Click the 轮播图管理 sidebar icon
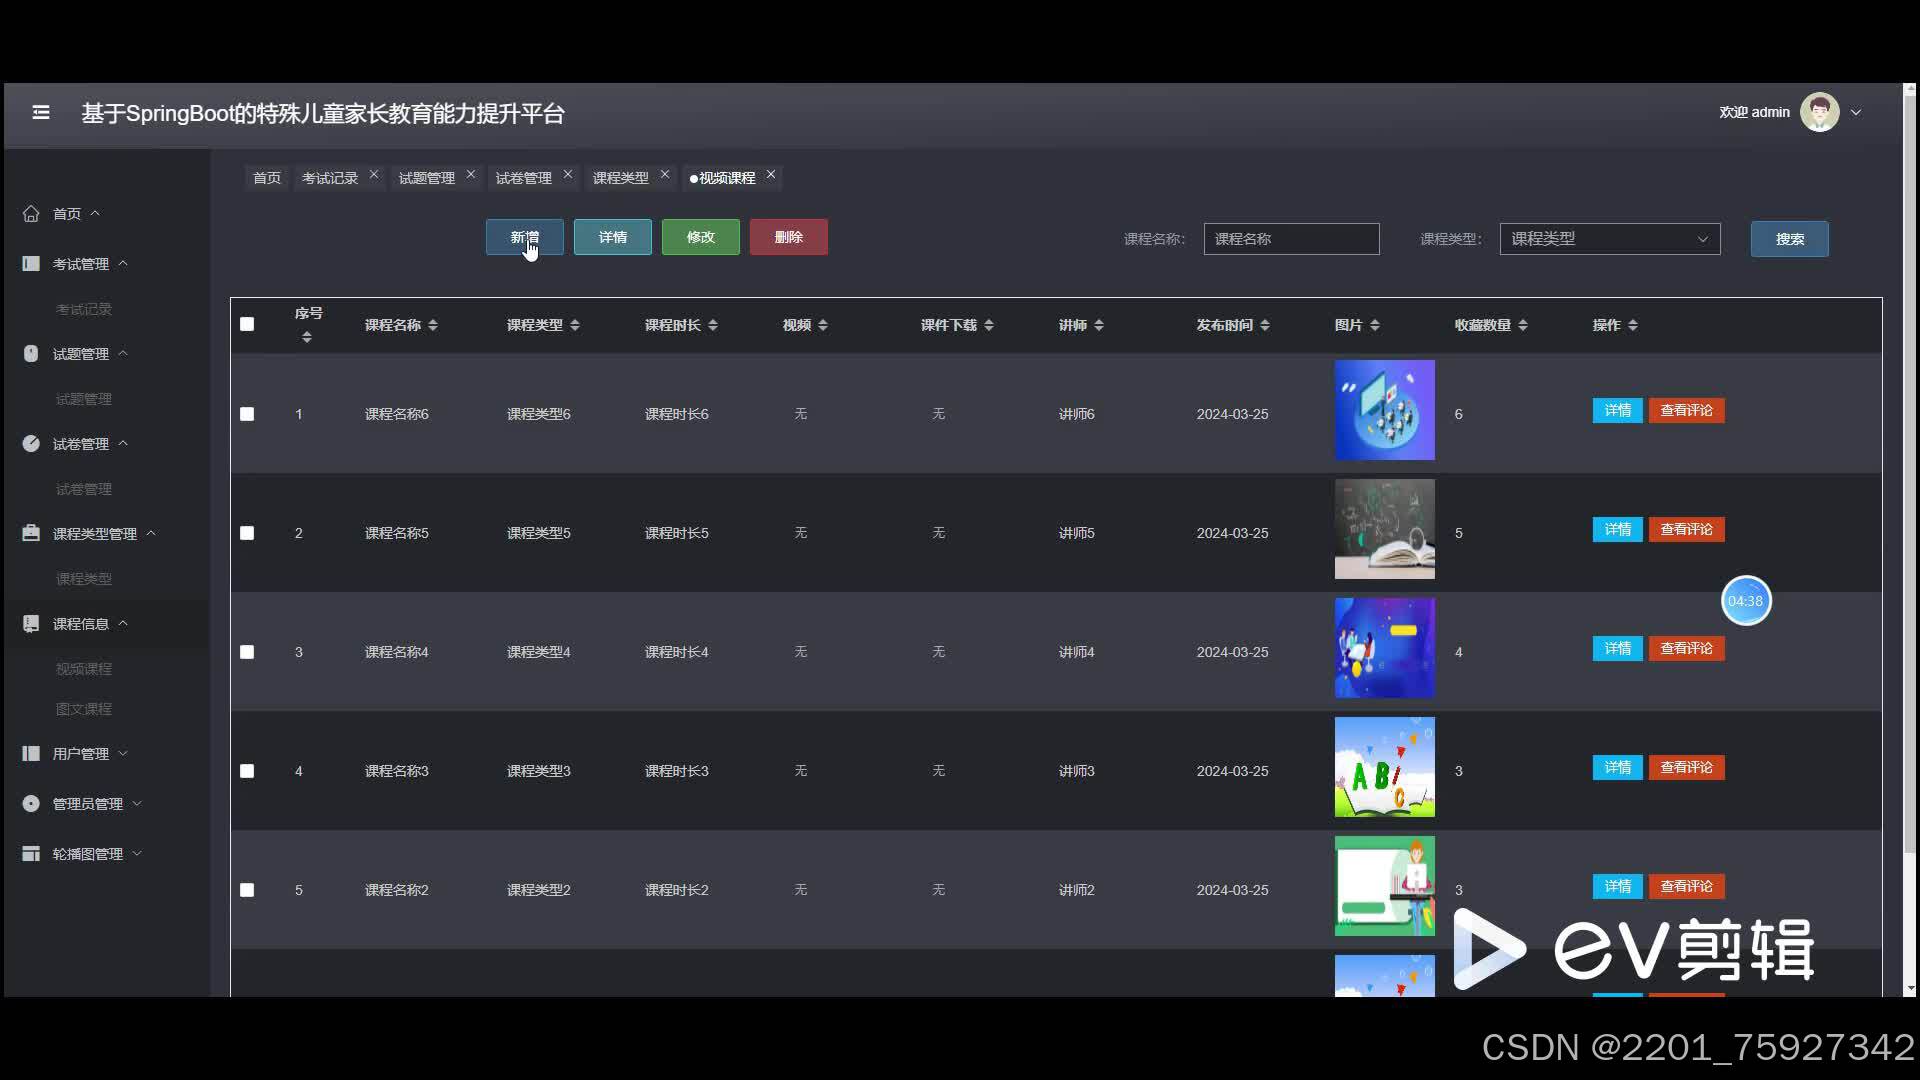Image resolution: width=1920 pixels, height=1080 pixels. click(31, 854)
